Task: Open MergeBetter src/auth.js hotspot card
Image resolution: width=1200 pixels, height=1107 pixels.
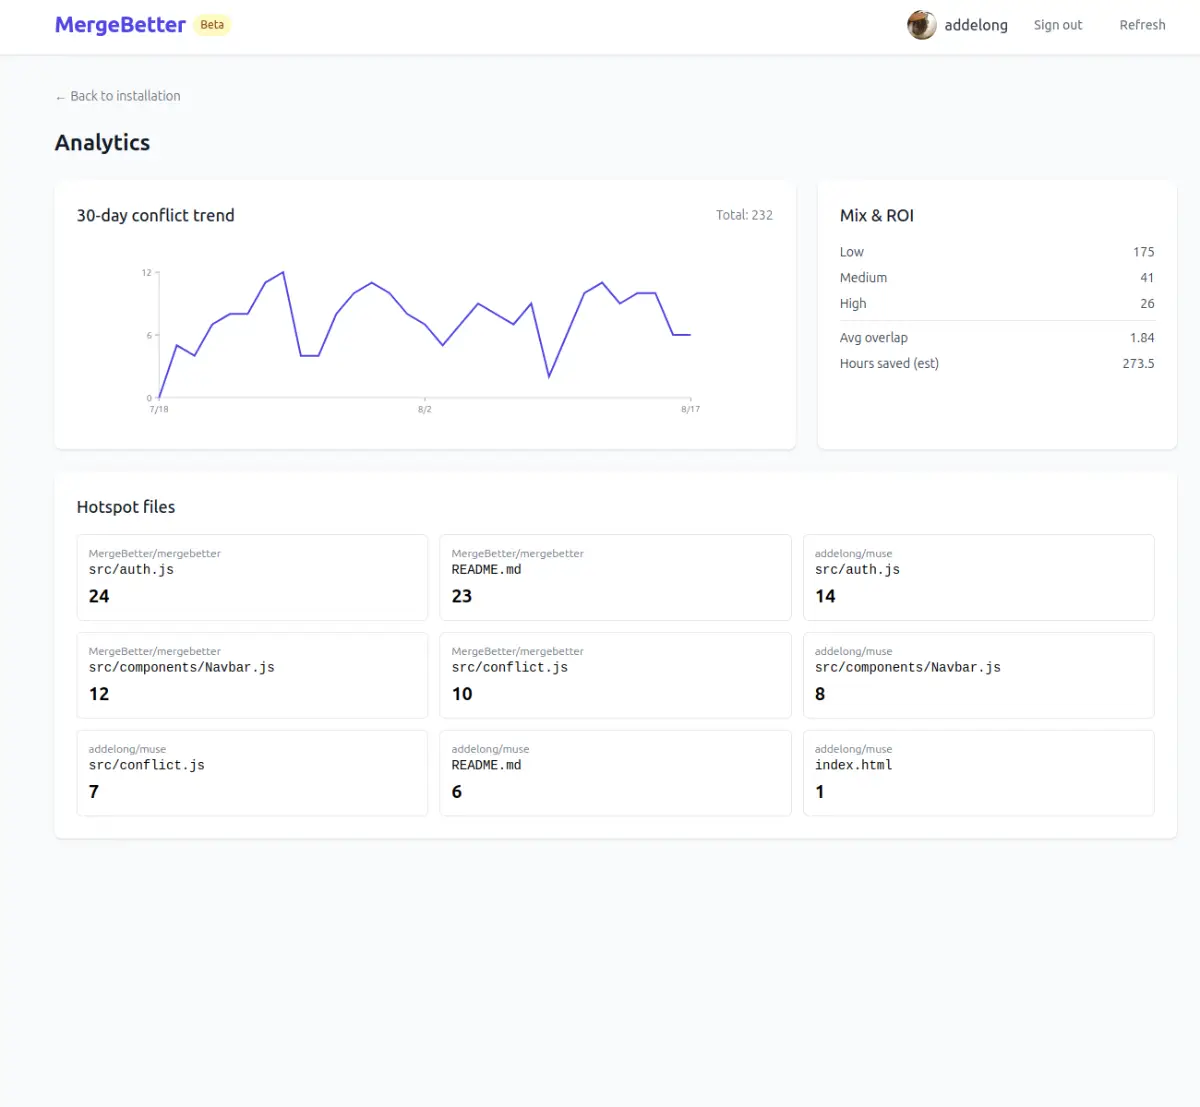Action: click(252, 577)
